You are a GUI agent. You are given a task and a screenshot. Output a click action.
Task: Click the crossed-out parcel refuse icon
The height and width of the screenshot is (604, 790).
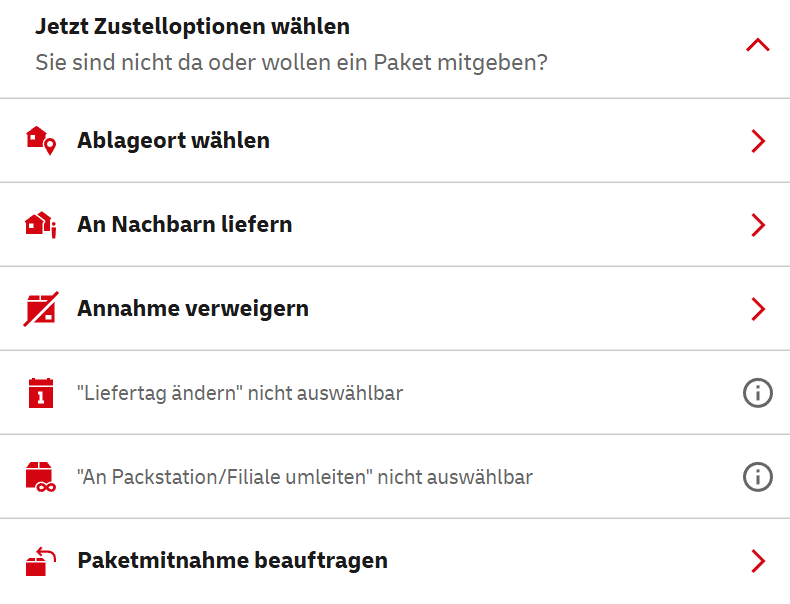pyautogui.click(x=40, y=309)
